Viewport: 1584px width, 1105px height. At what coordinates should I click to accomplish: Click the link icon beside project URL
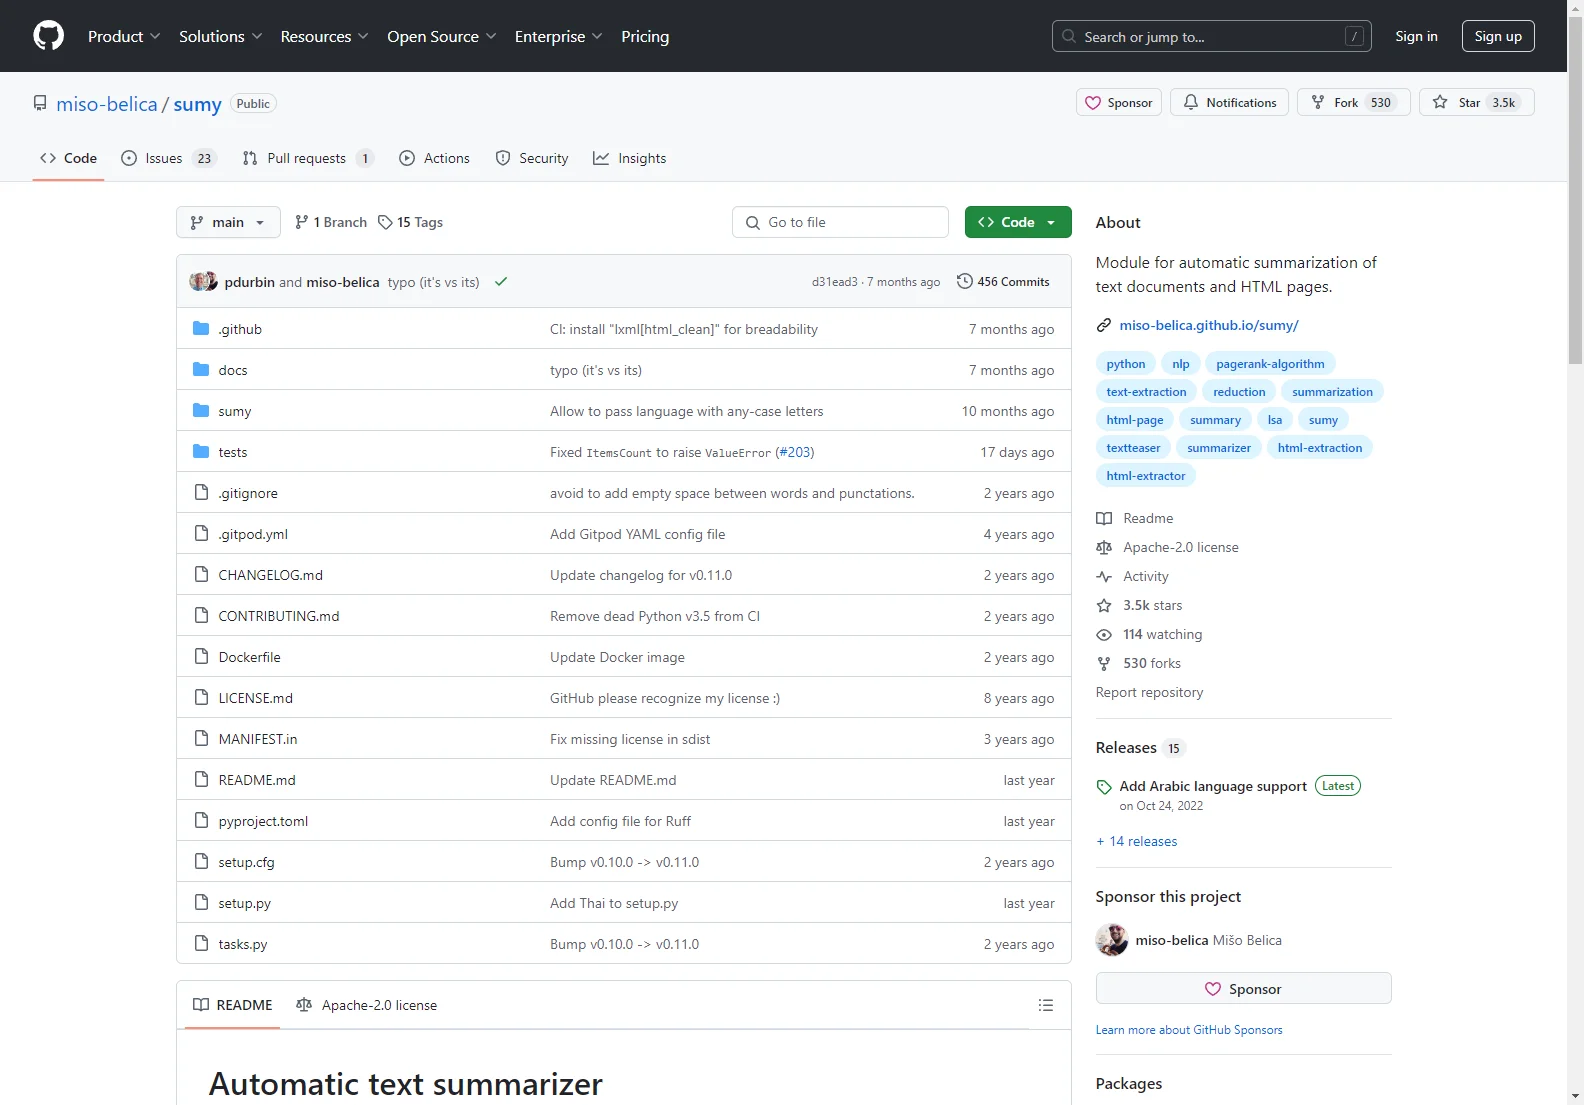coord(1104,326)
